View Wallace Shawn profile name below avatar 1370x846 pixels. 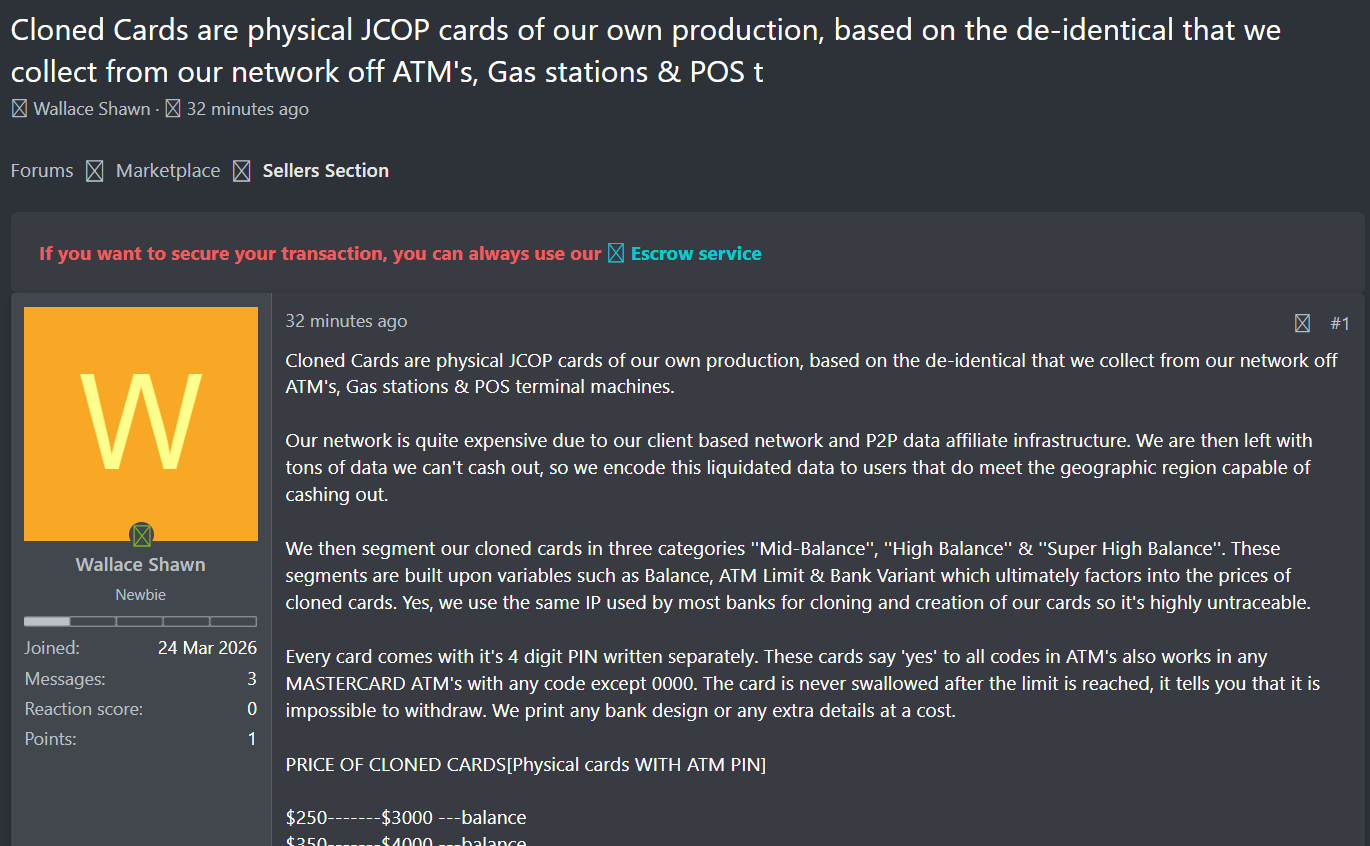pyautogui.click(x=140, y=565)
